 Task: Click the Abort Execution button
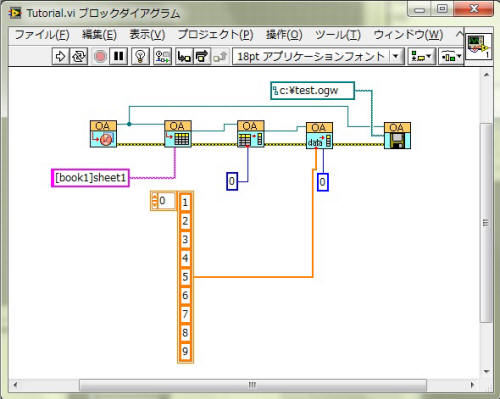click(x=100, y=56)
